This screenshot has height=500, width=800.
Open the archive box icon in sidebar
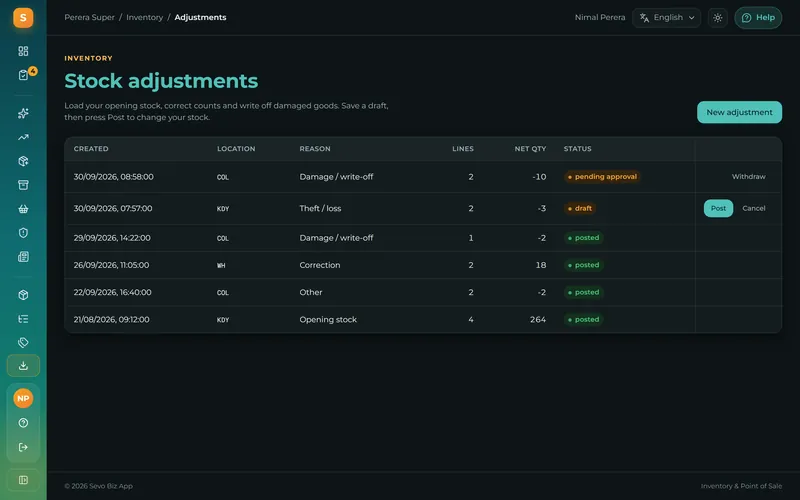click(x=23, y=185)
